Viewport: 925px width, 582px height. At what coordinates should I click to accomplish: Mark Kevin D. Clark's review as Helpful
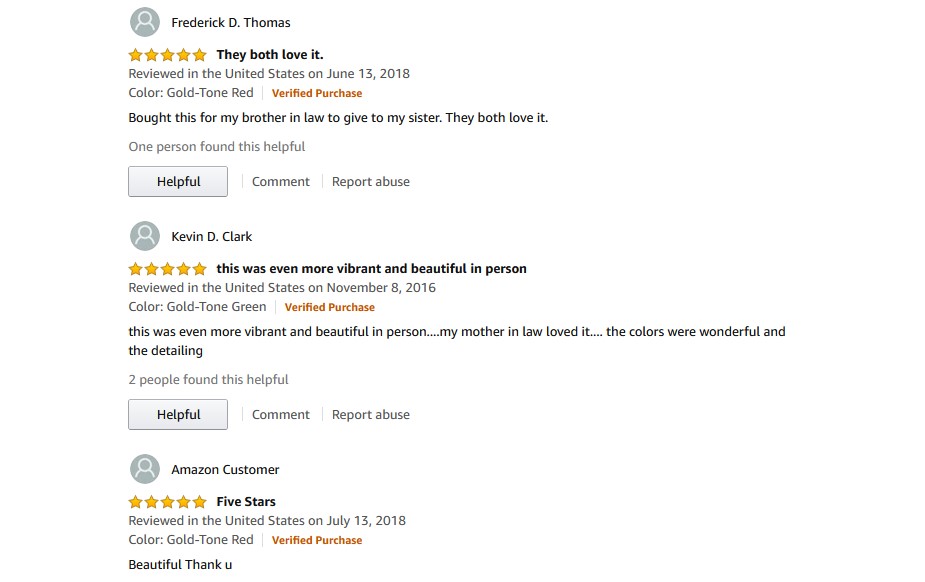click(x=178, y=414)
